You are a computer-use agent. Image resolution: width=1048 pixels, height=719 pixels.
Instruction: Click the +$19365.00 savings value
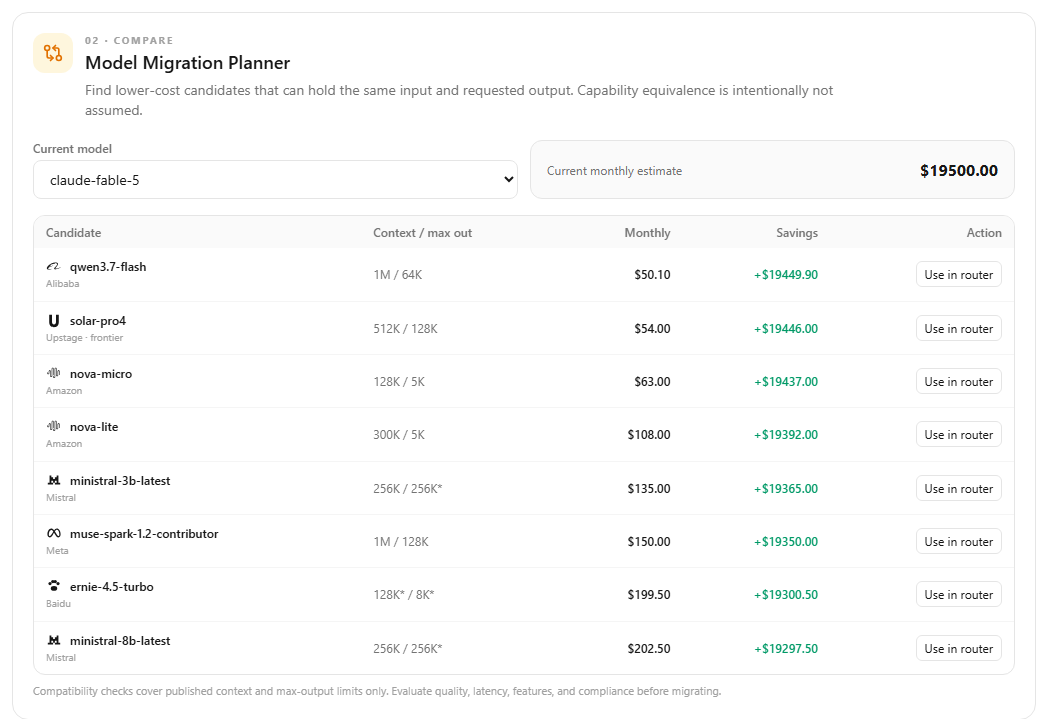pos(786,488)
